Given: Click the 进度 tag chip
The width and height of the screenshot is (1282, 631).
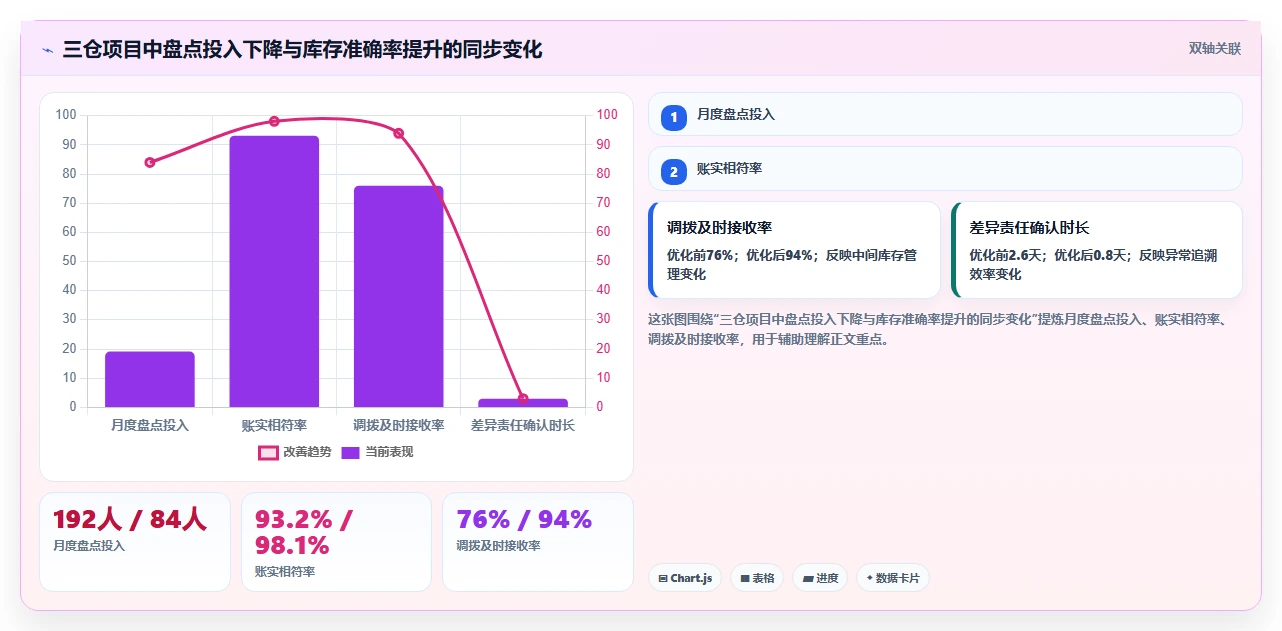Looking at the screenshot, I should [820, 578].
